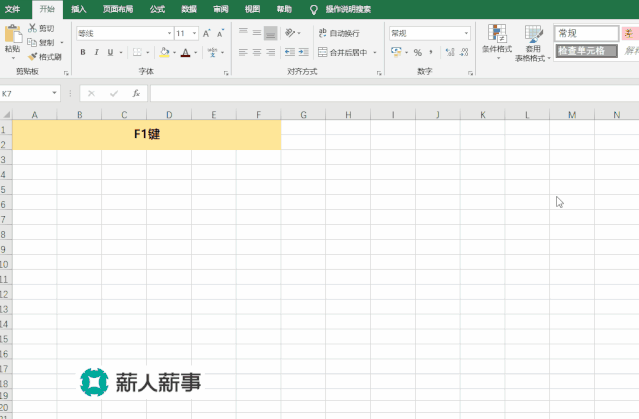This screenshot has height=419, width=639.
Task: Click the text orientation icon
Action: pyautogui.click(x=290, y=33)
